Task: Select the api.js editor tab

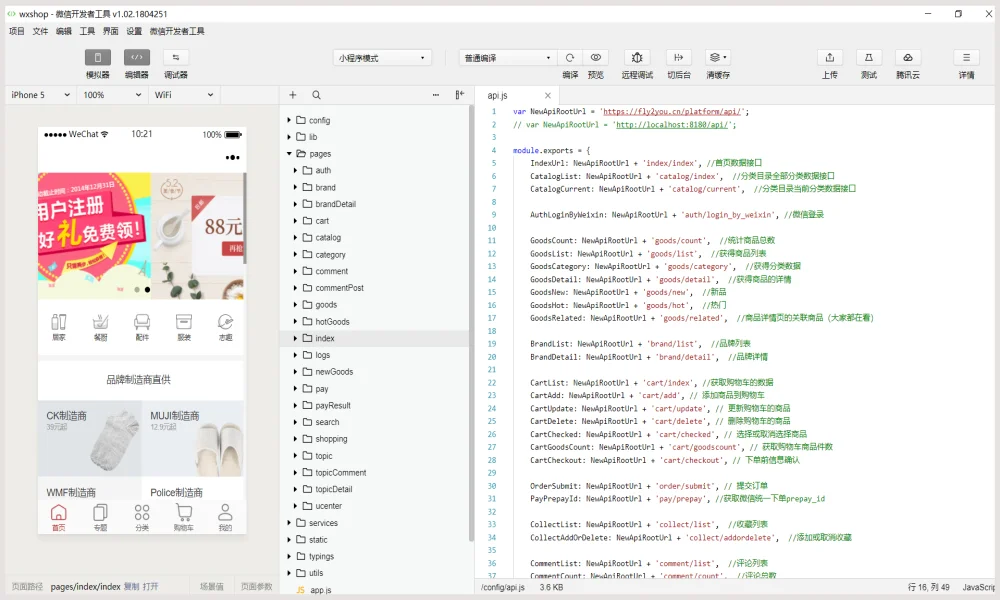Action: 497,95
